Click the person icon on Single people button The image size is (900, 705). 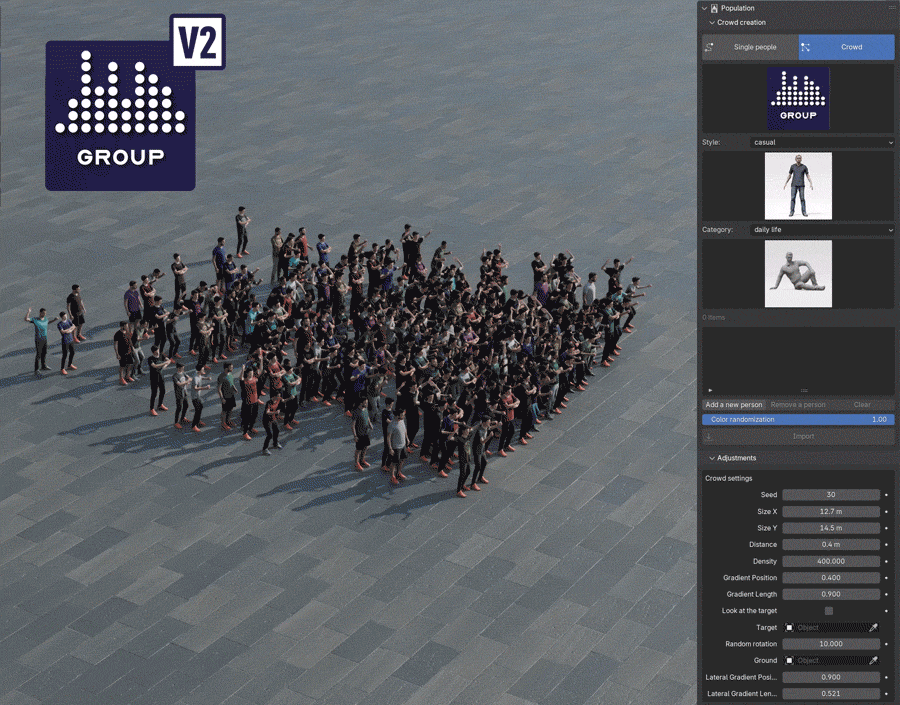pos(712,47)
